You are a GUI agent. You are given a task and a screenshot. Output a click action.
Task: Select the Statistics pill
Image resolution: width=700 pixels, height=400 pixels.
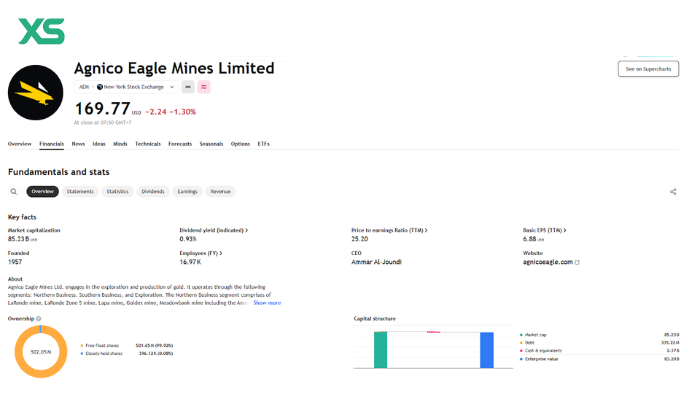[x=117, y=192]
